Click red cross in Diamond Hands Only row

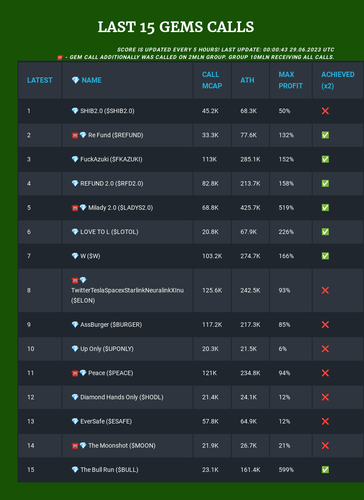[x=325, y=397]
